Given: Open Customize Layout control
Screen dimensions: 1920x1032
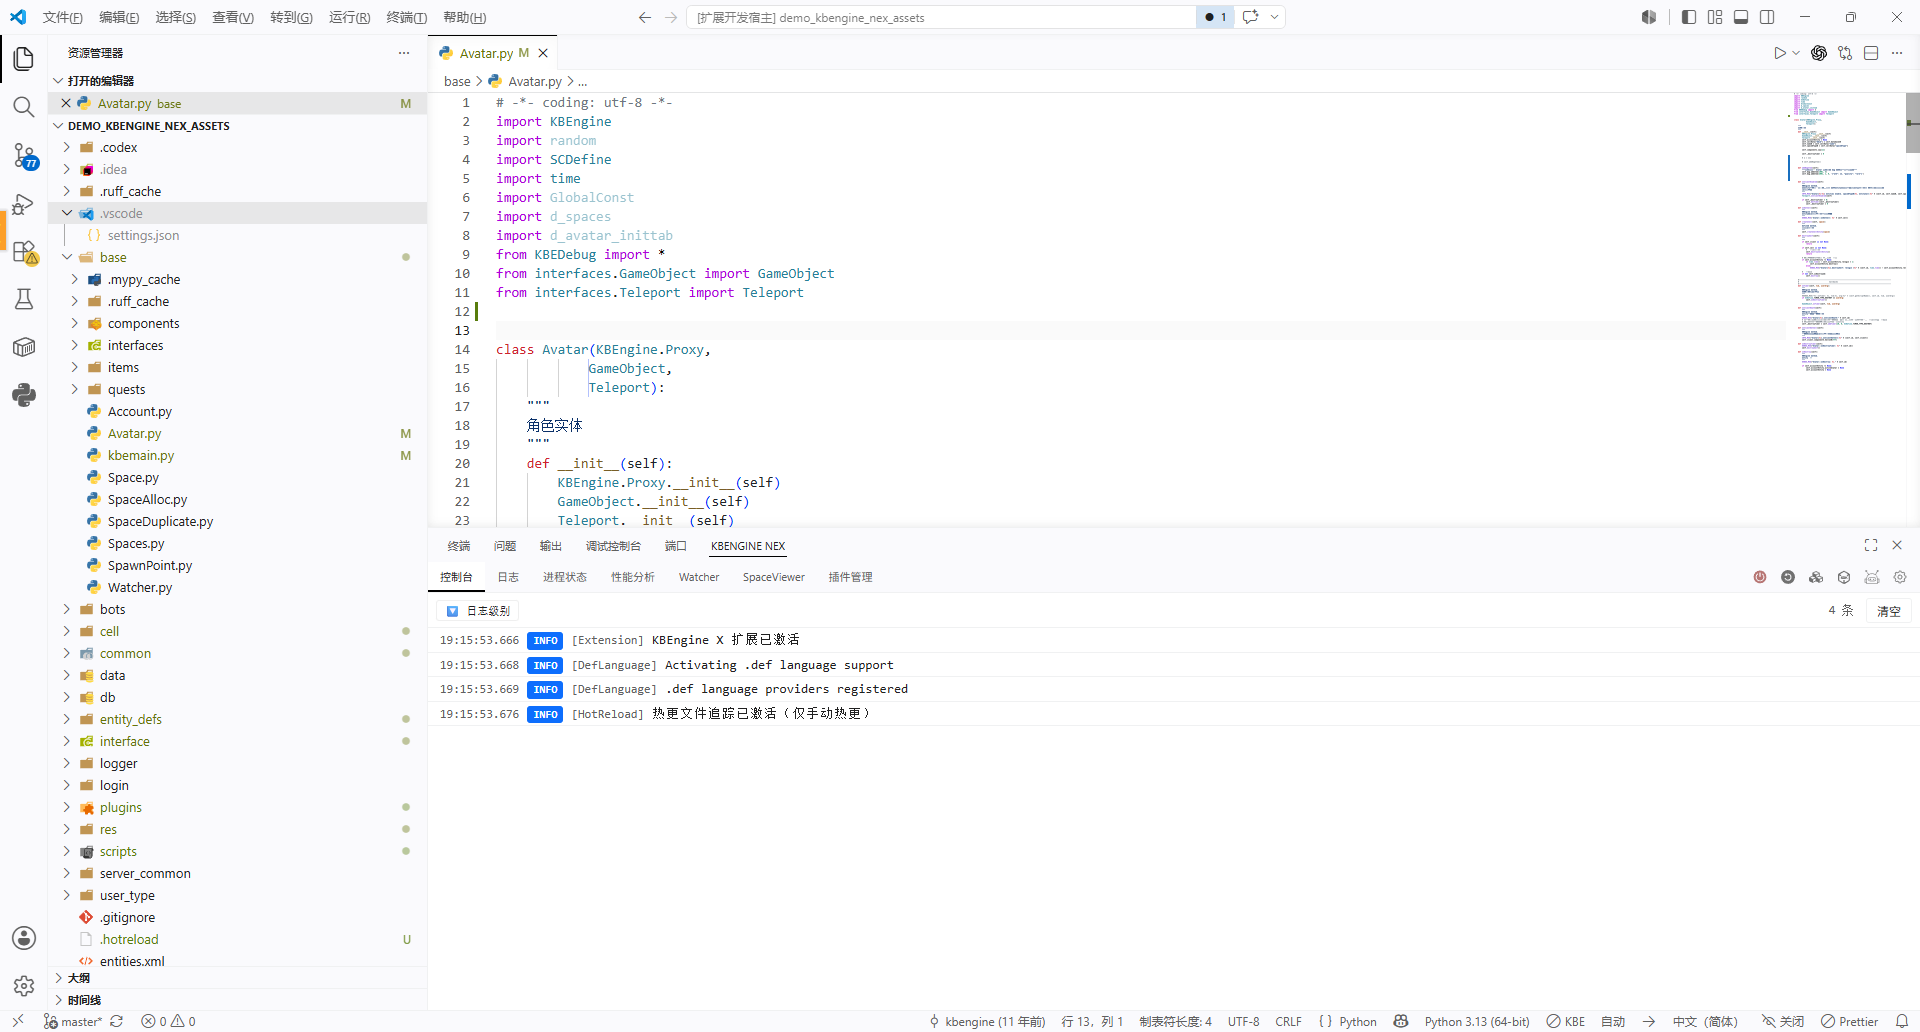Looking at the screenshot, I should pyautogui.click(x=1715, y=17).
